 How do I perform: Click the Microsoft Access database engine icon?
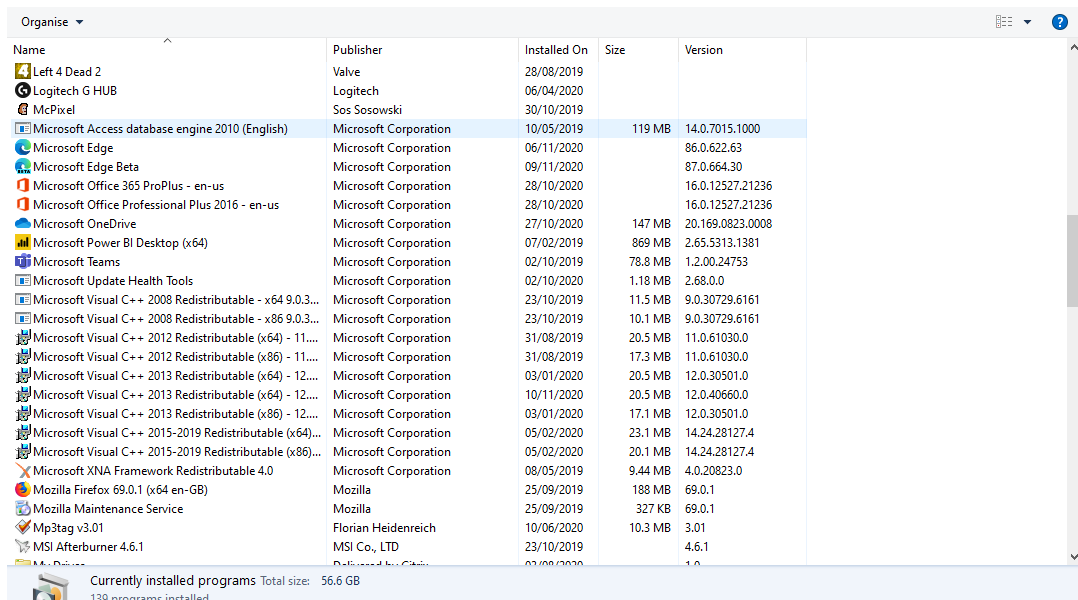23,129
